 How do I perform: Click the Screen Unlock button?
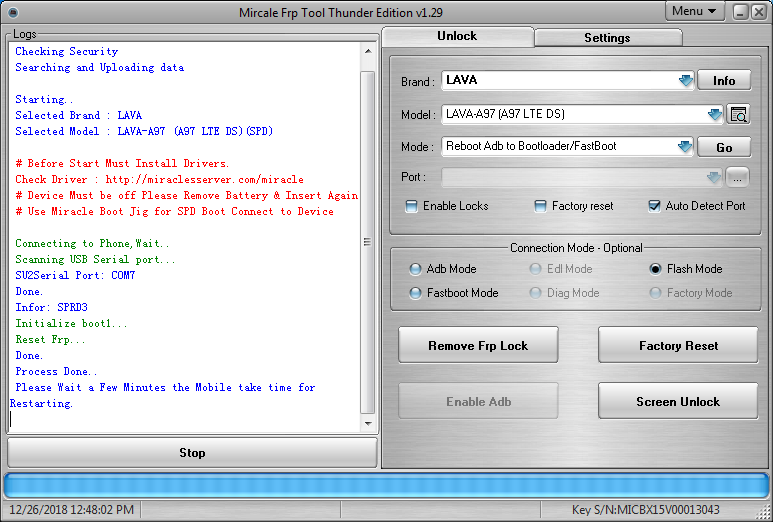(678, 401)
